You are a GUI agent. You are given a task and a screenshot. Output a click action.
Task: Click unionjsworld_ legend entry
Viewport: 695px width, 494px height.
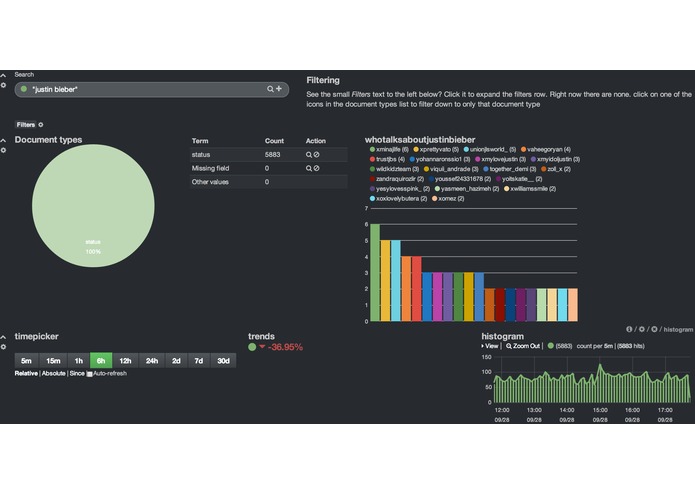coord(490,150)
